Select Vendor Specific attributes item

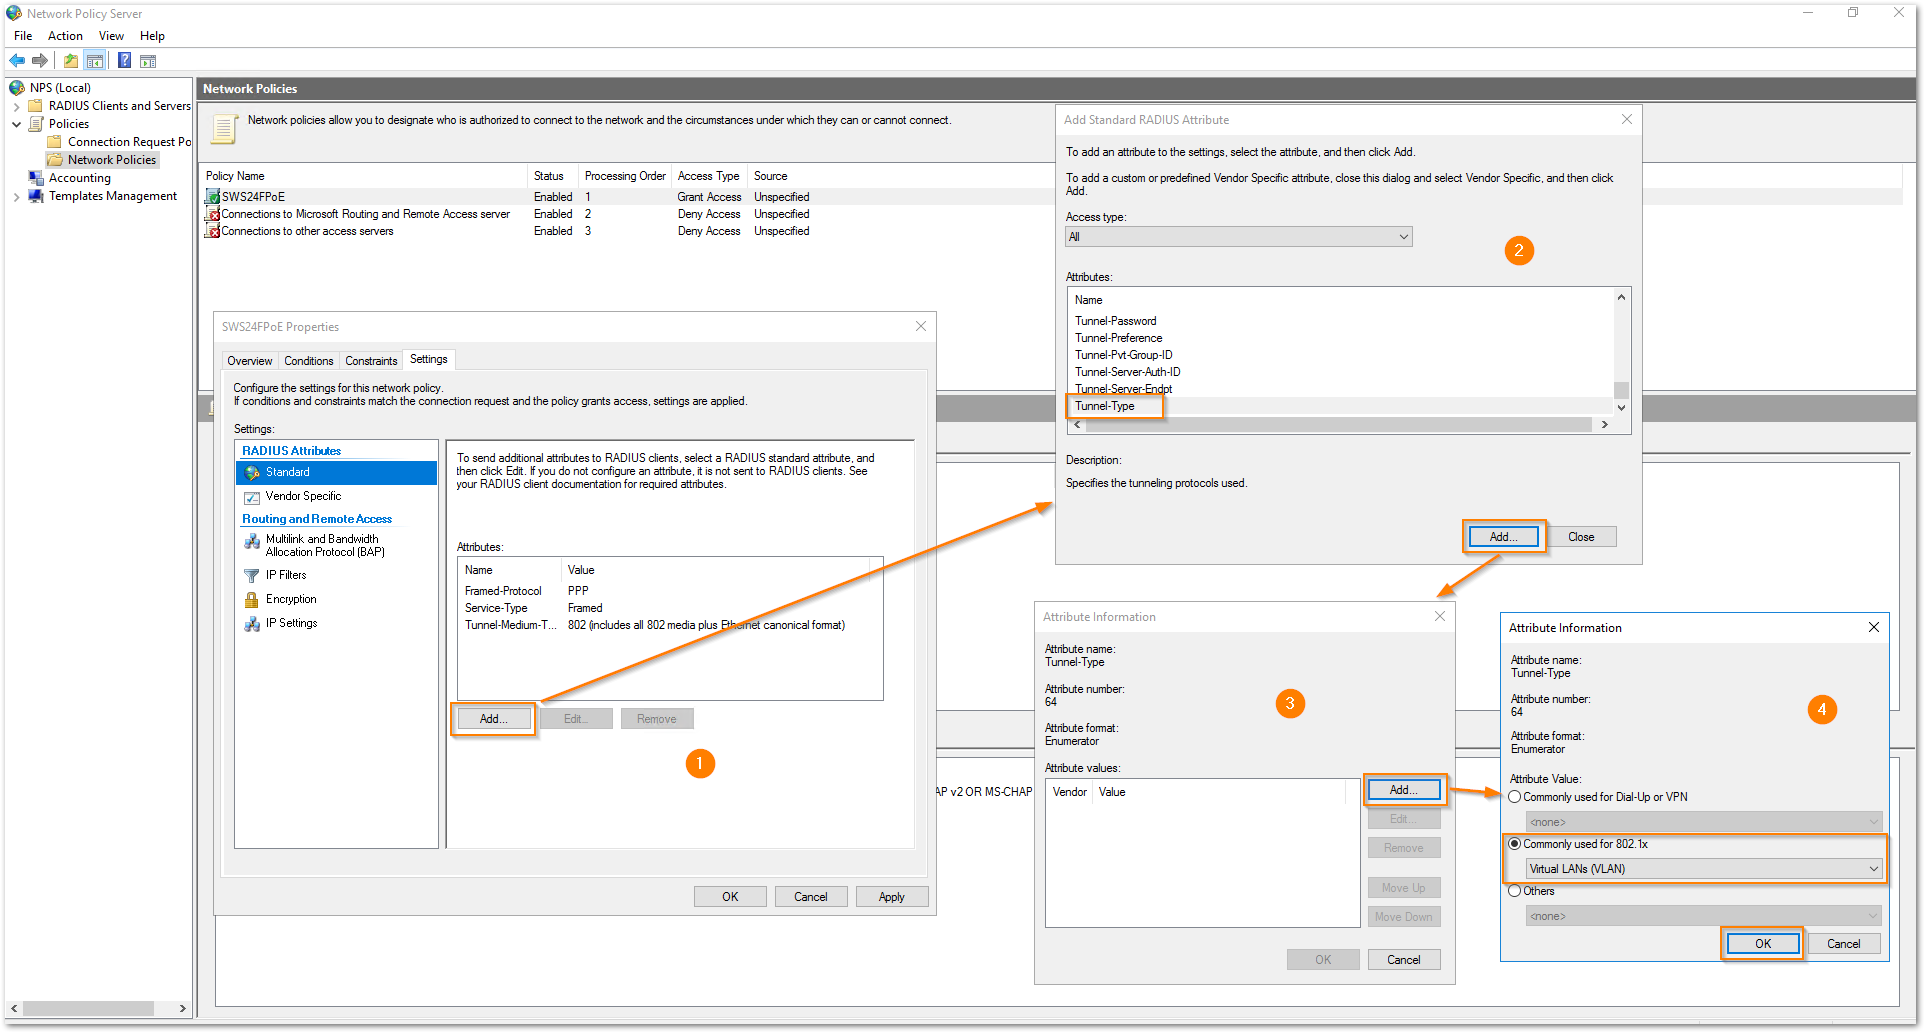(x=302, y=496)
